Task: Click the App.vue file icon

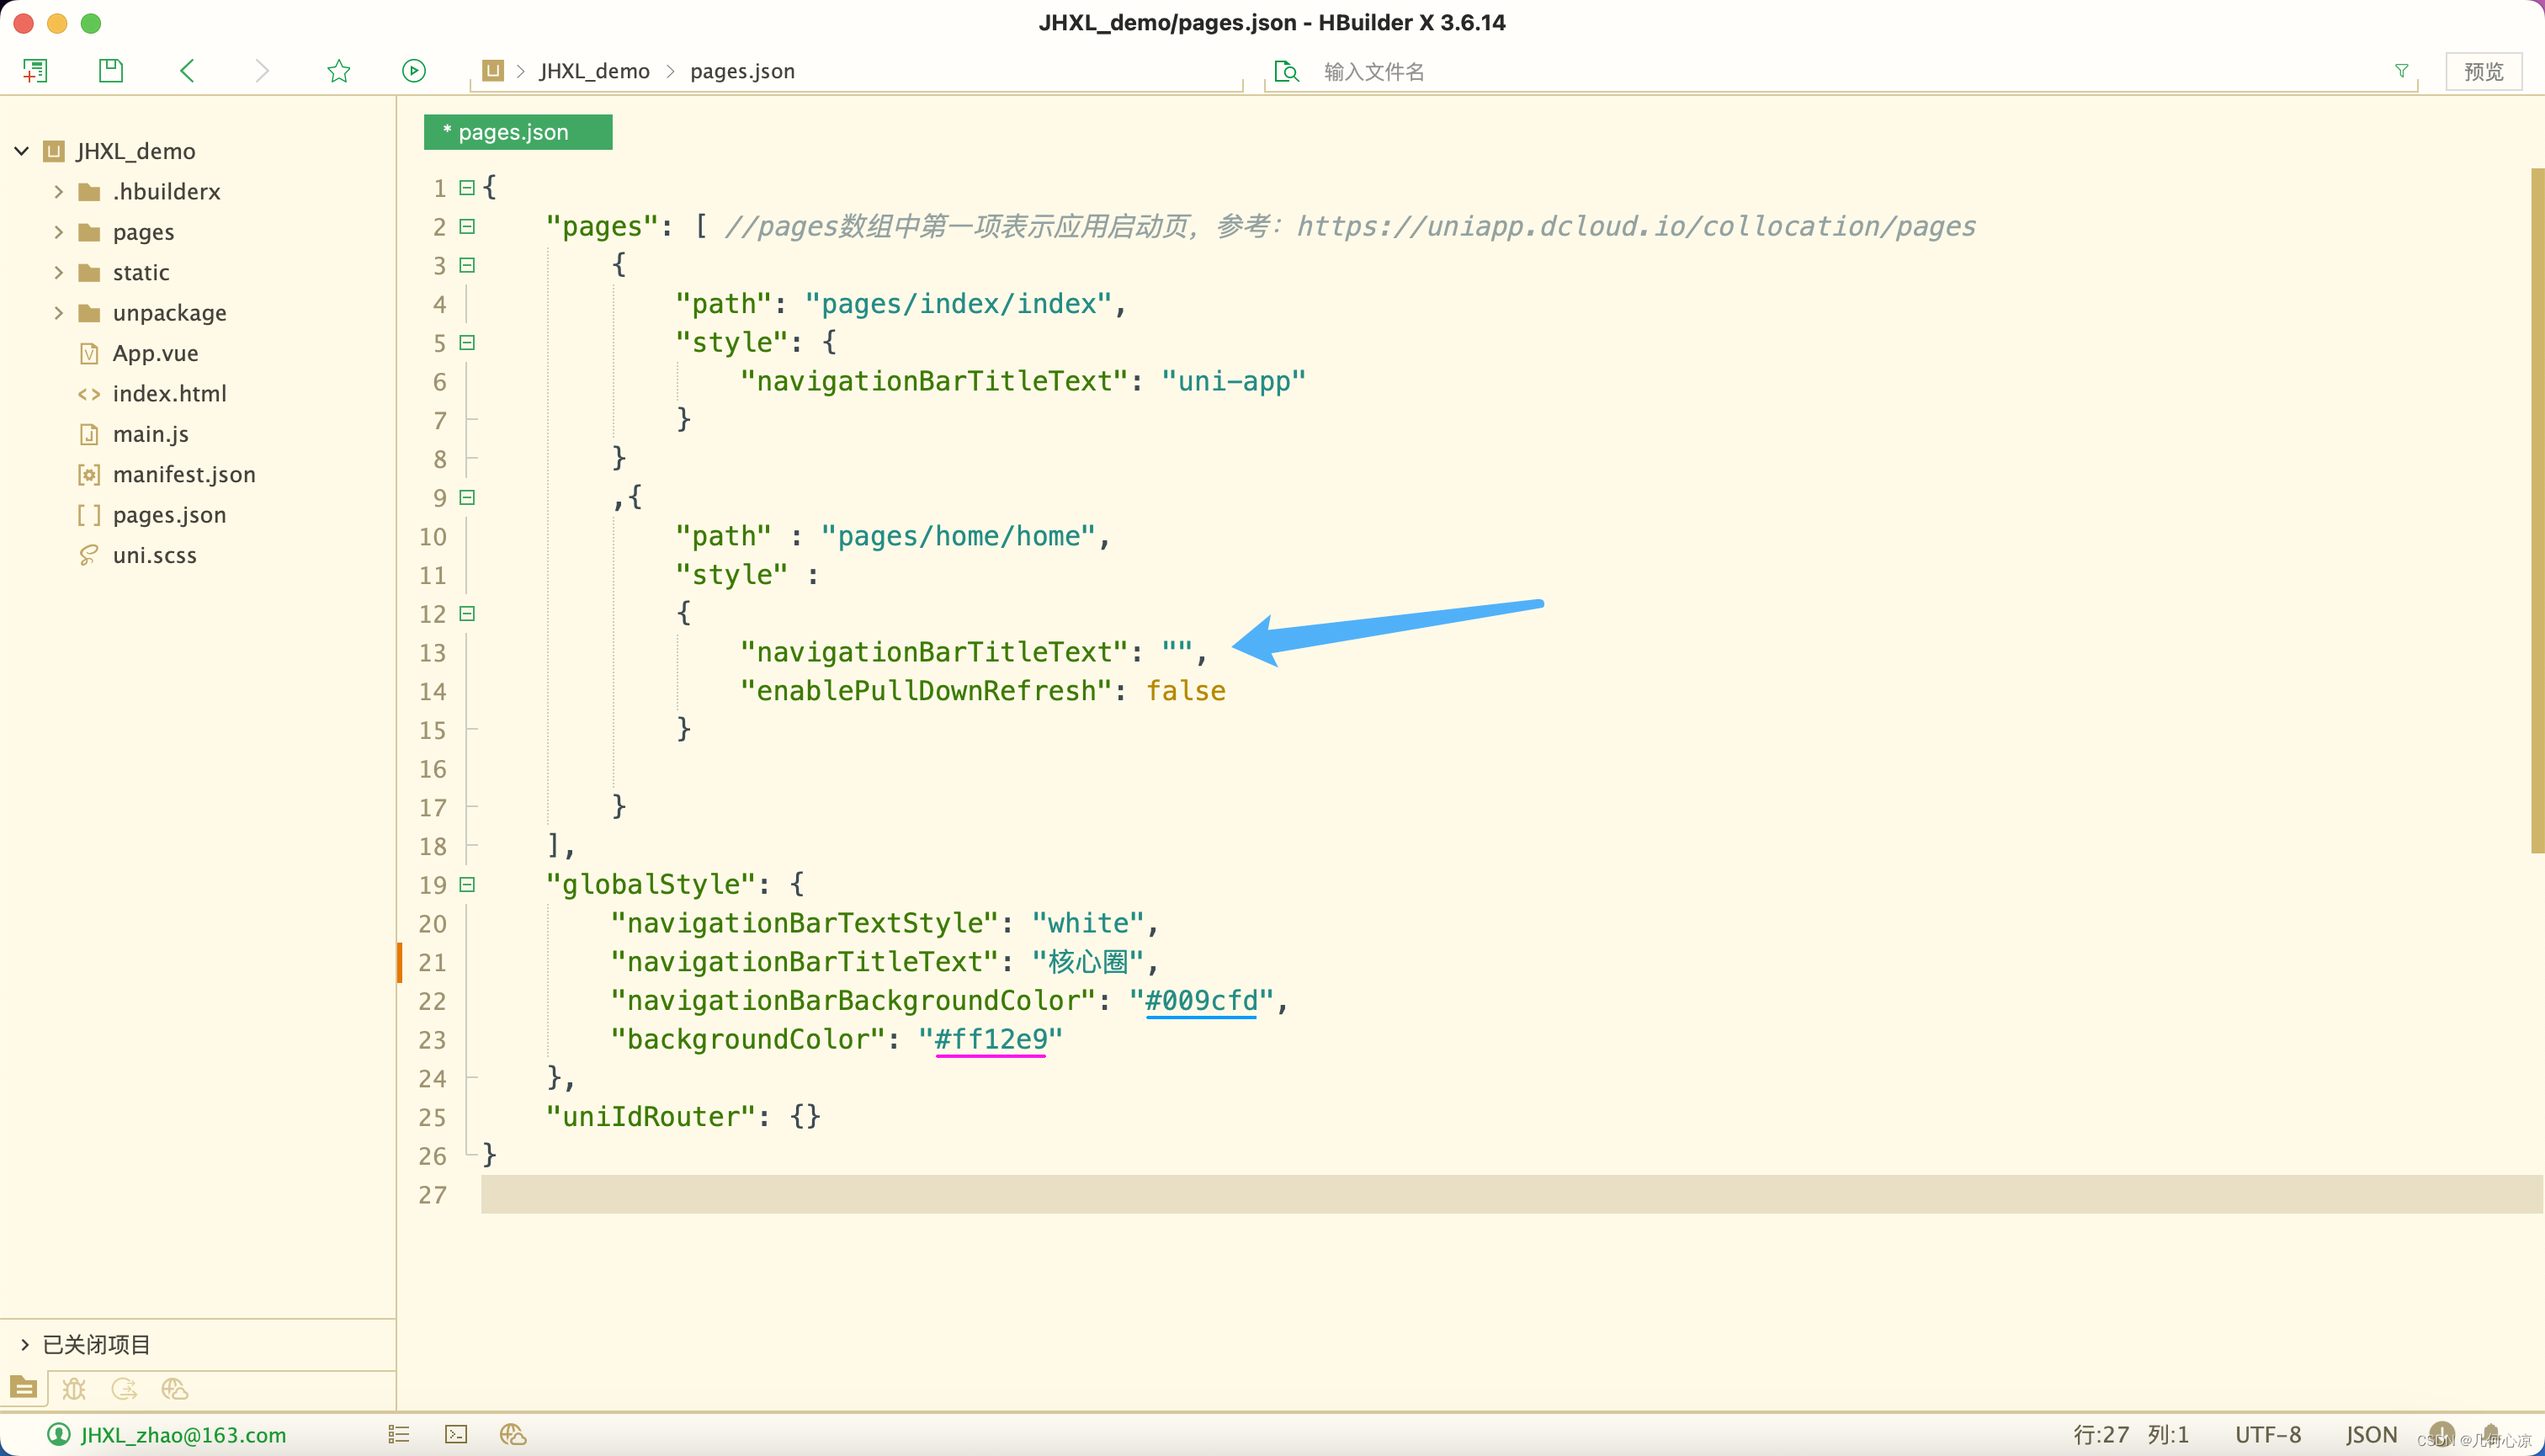Action: pyautogui.click(x=89, y=353)
